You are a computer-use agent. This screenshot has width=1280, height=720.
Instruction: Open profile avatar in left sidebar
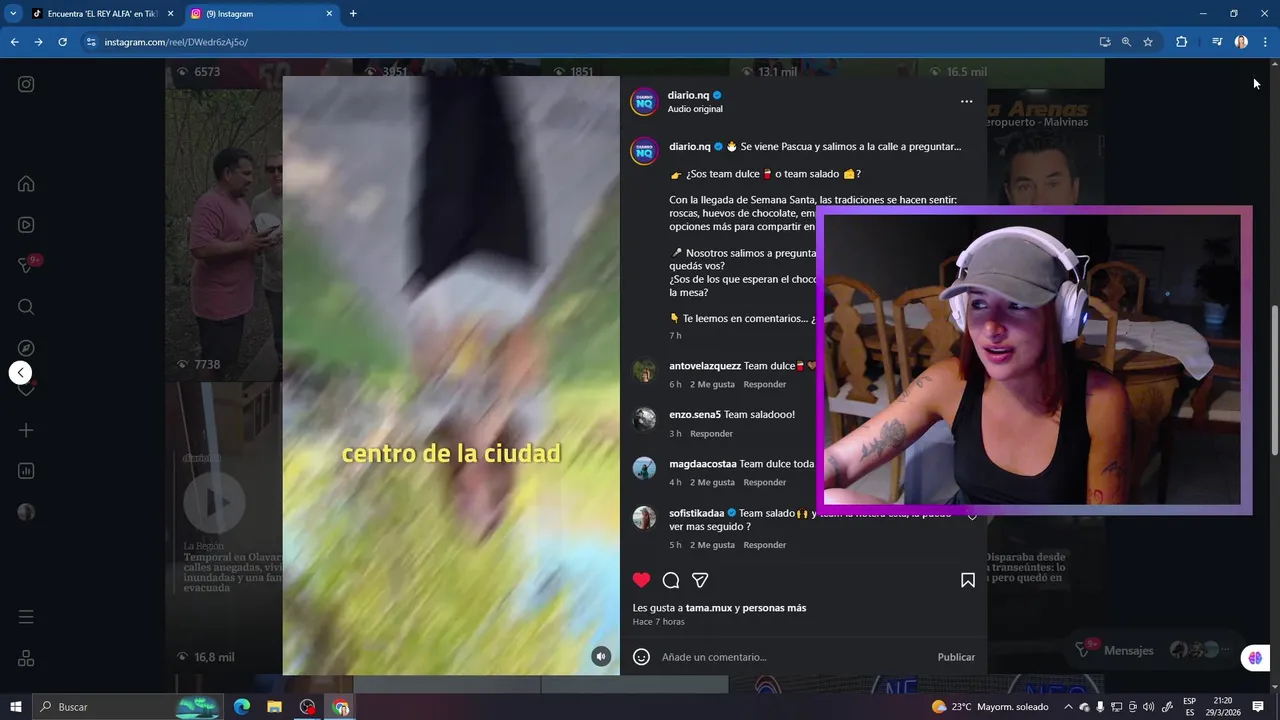click(26, 512)
